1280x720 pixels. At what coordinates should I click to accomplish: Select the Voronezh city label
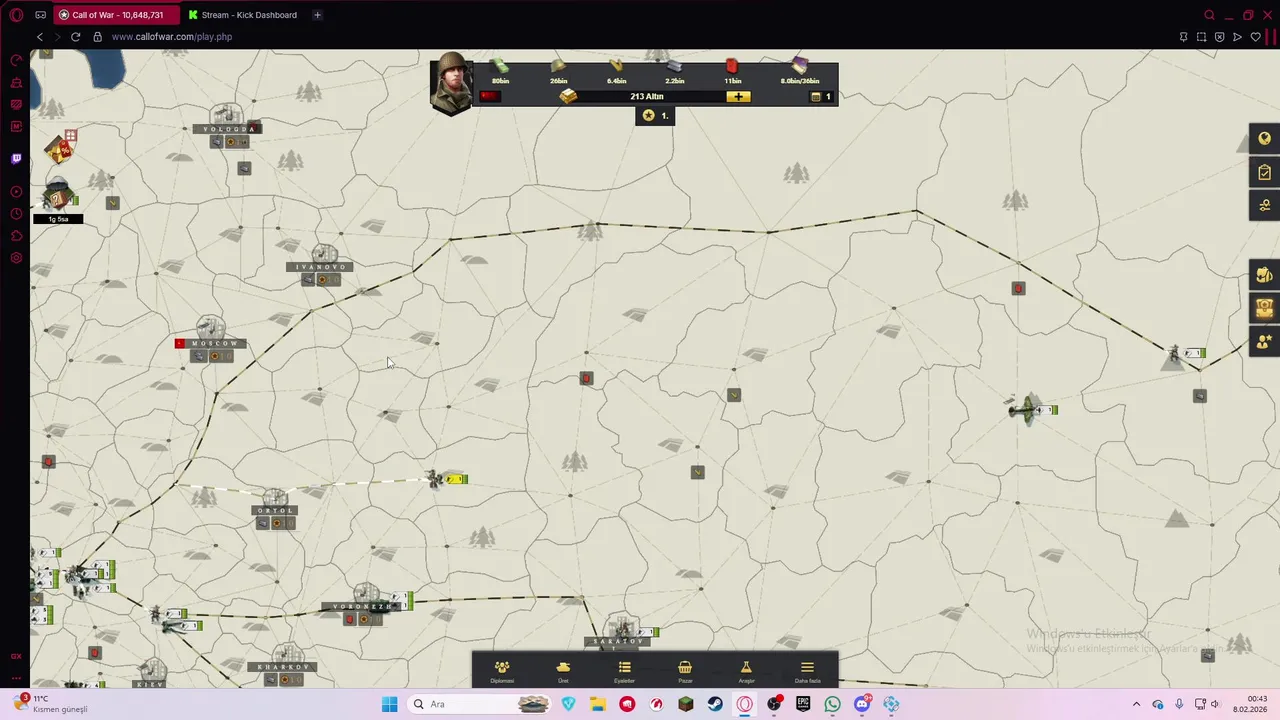pyautogui.click(x=362, y=607)
